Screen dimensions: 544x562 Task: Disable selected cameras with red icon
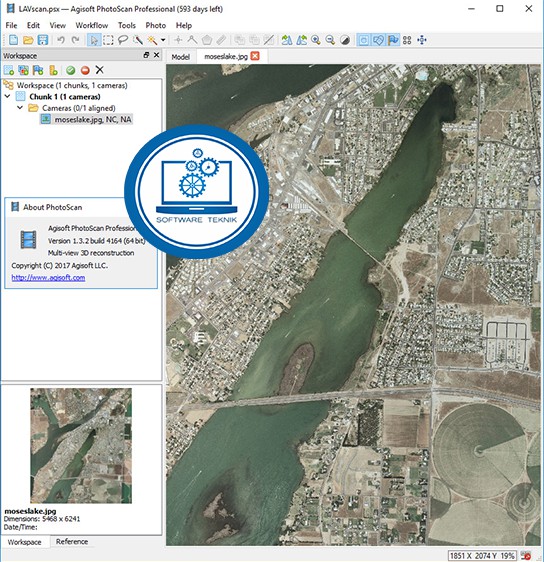click(85, 70)
